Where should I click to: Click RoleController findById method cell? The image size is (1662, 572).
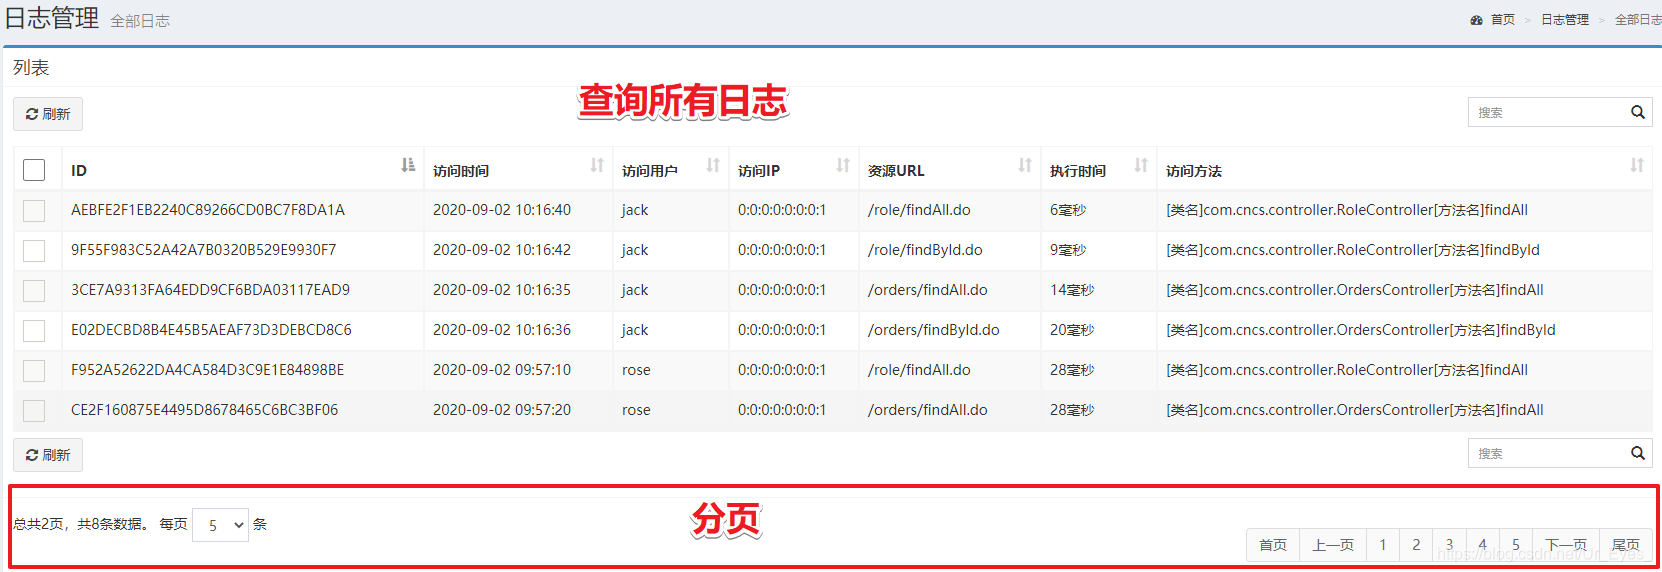(1353, 250)
